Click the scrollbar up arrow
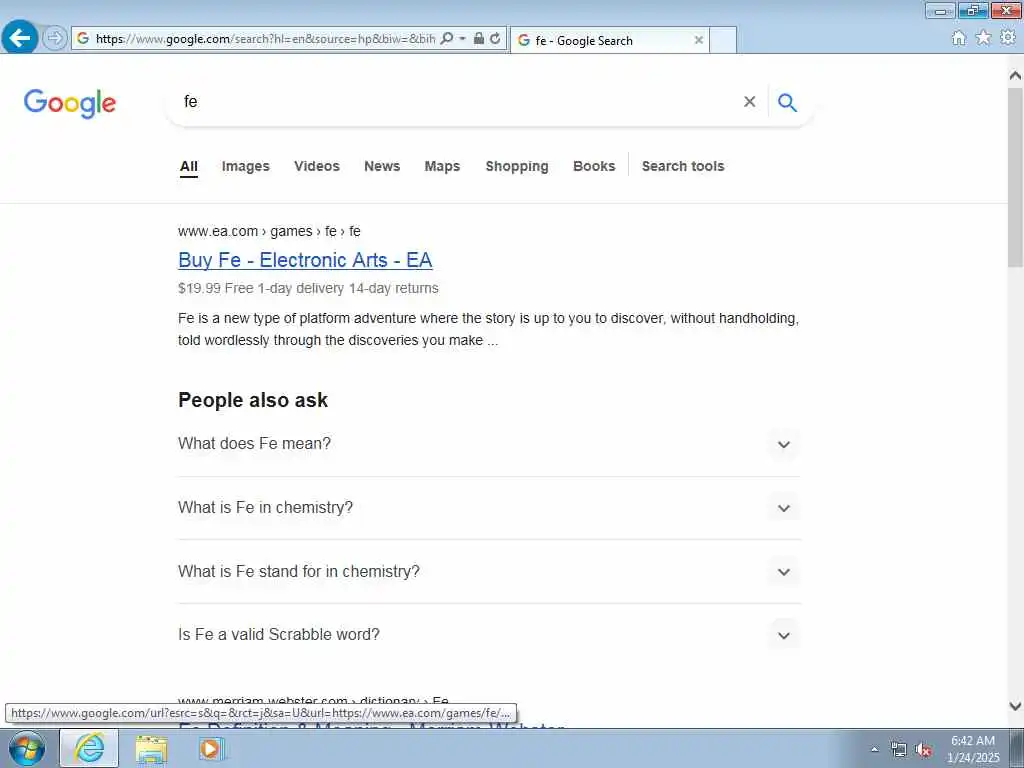The image size is (1024, 768). [1015, 76]
